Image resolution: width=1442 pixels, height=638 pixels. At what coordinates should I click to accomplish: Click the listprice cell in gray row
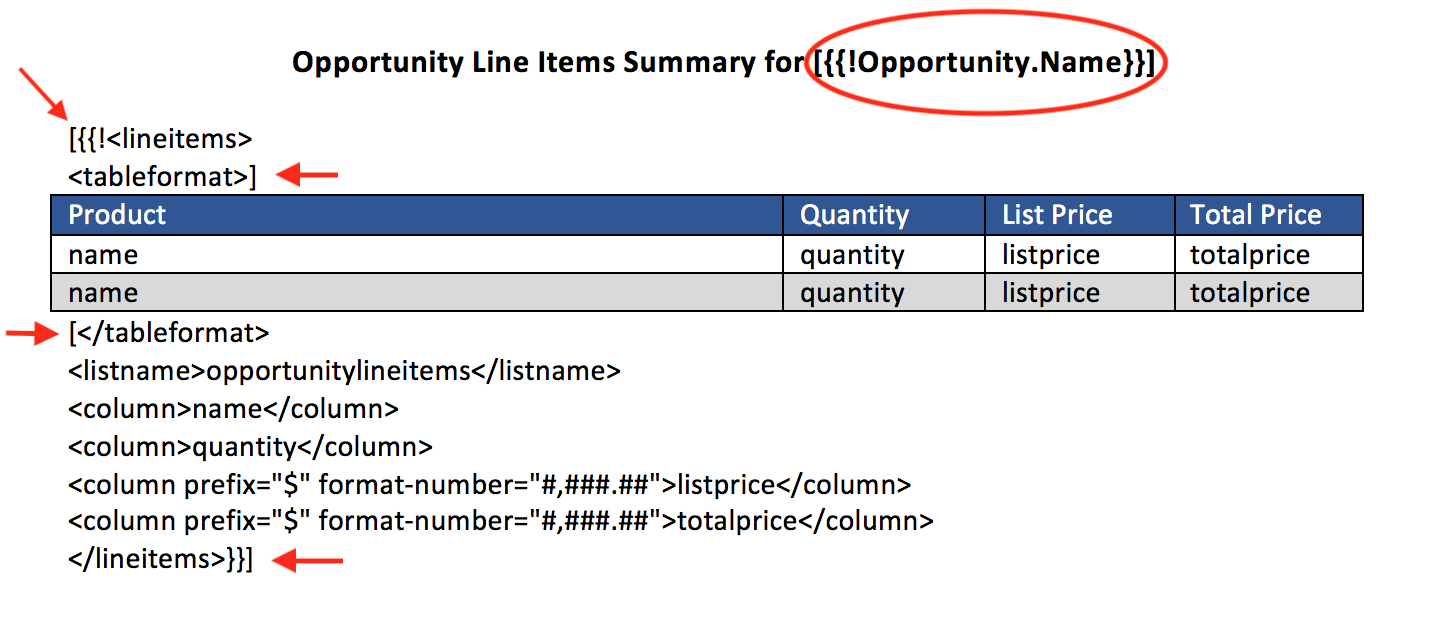[1050, 293]
